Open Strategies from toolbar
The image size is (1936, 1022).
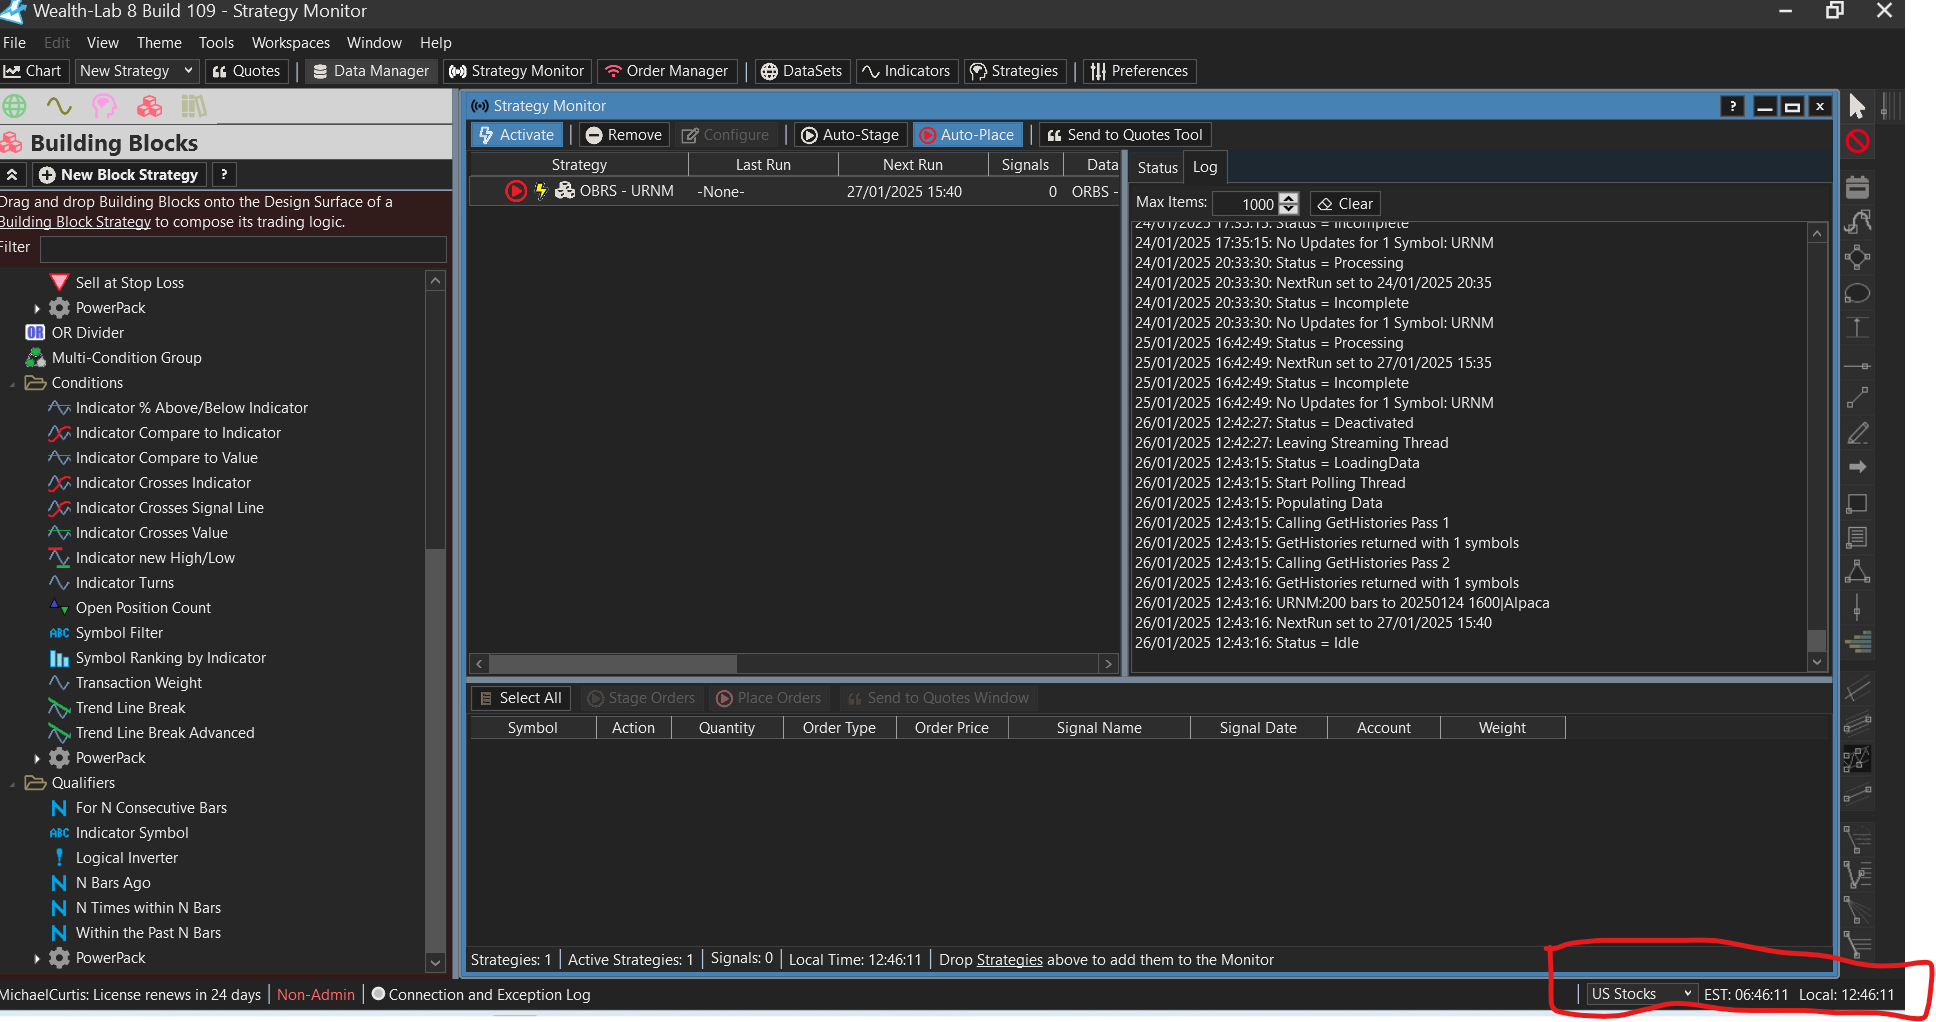click(x=1015, y=71)
